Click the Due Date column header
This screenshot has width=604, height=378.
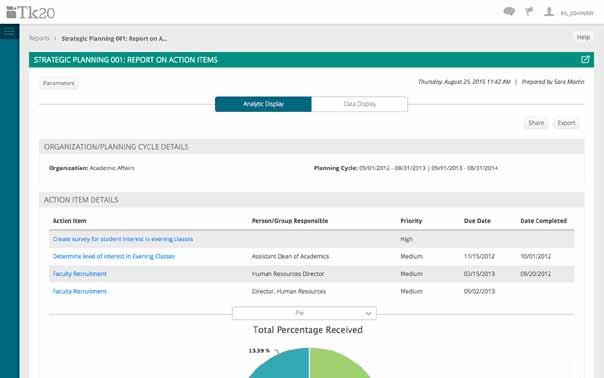pyautogui.click(x=477, y=221)
